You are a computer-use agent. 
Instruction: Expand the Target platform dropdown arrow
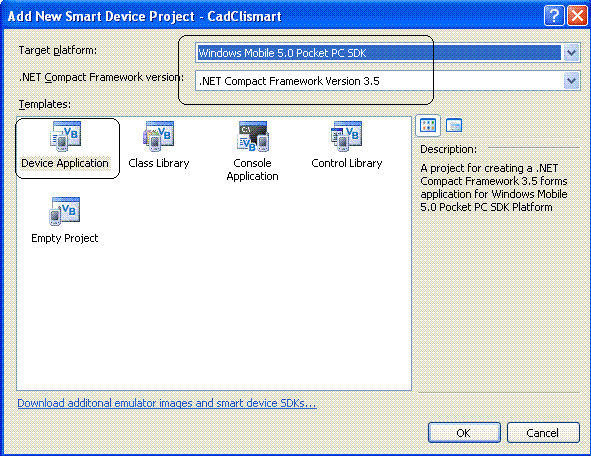click(571, 53)
